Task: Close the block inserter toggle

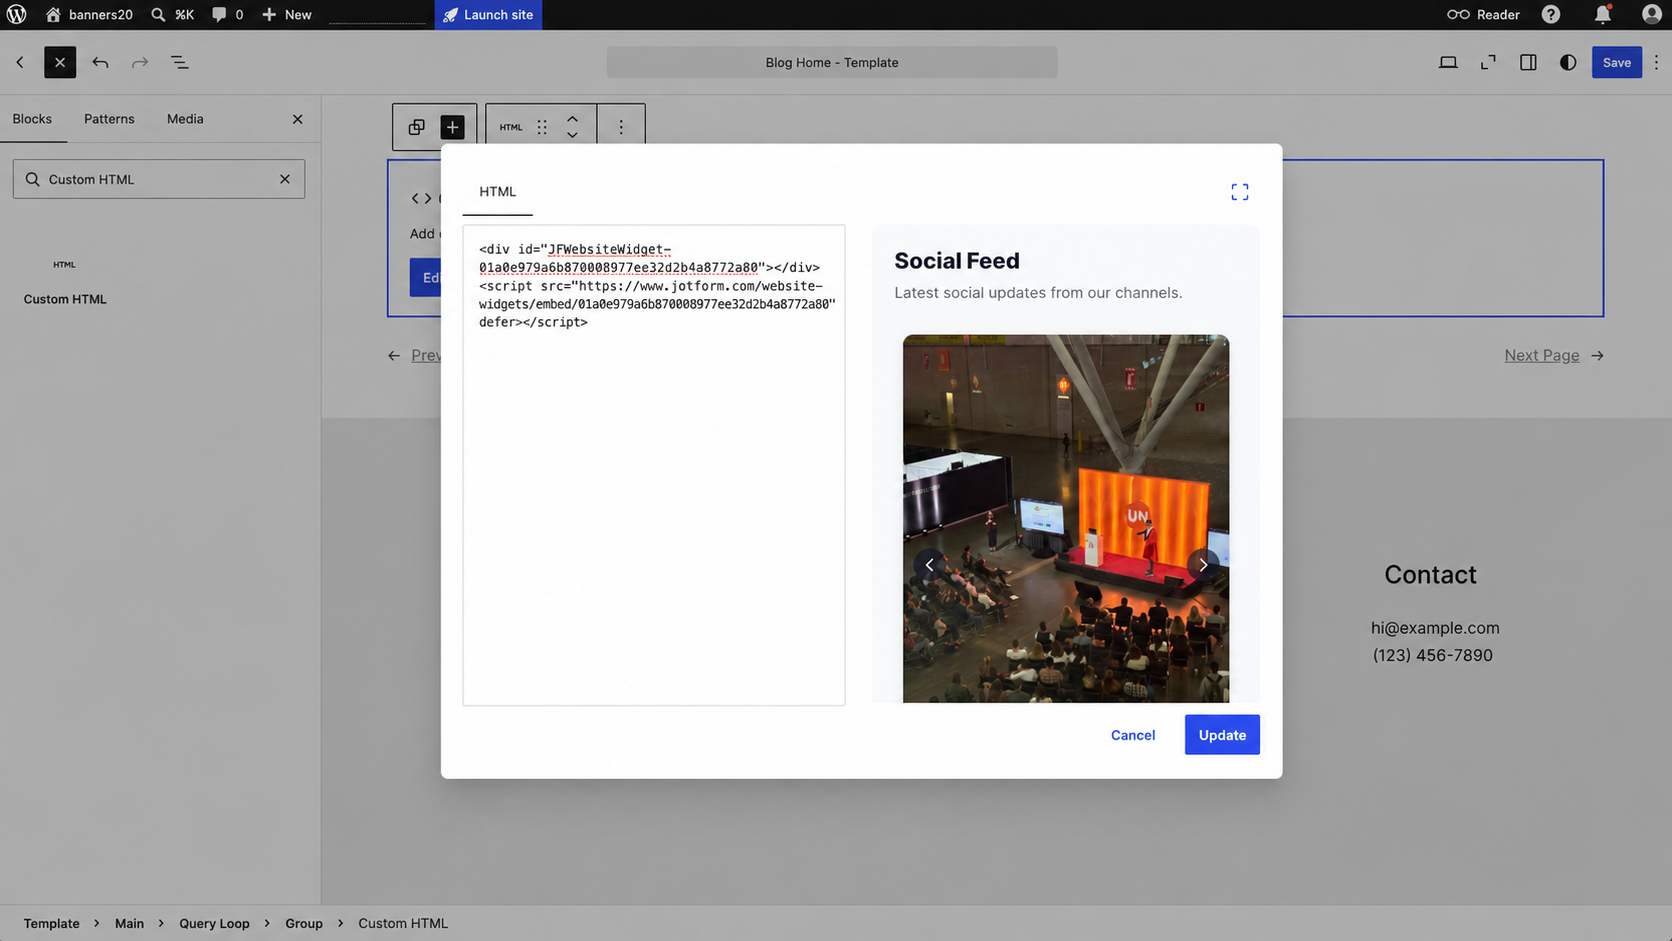Action: coord(60,62)
